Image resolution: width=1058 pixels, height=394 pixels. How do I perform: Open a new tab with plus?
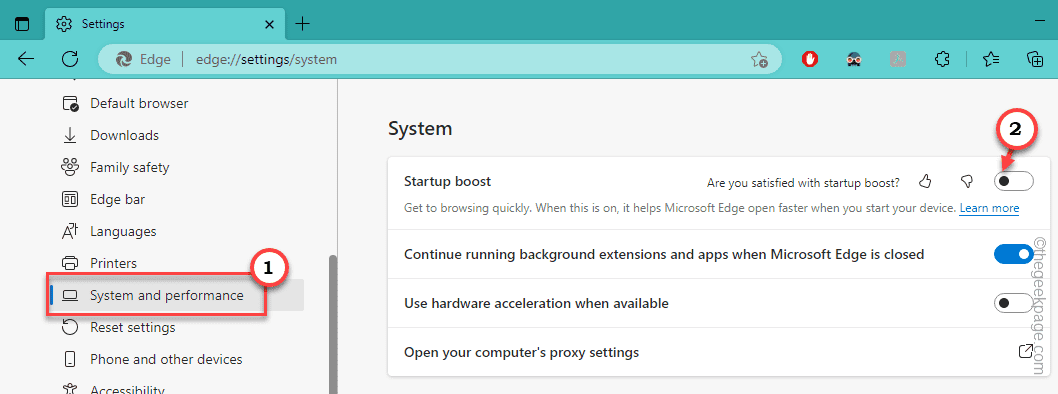click(x=303, y=24)
